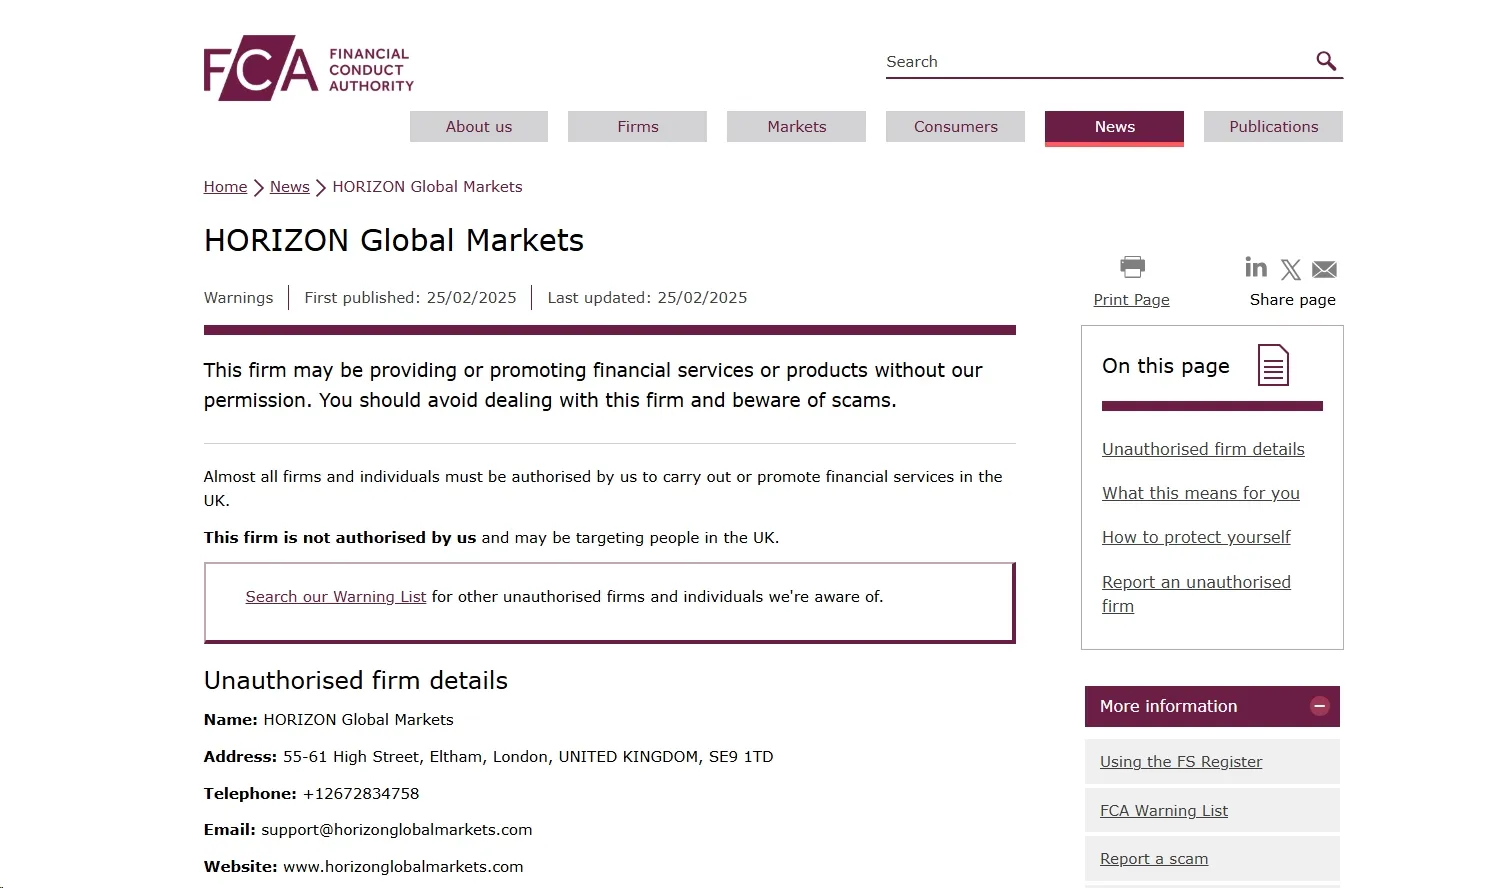Image resolution: width=1510 pixels, height=888 pixels.
Task: Open the Publications menu
Action: tap(1273, 127)
